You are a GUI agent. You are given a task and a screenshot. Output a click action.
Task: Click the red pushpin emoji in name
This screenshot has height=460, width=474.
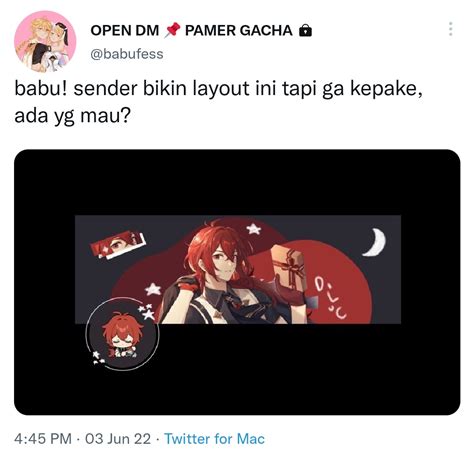(172, 31)
